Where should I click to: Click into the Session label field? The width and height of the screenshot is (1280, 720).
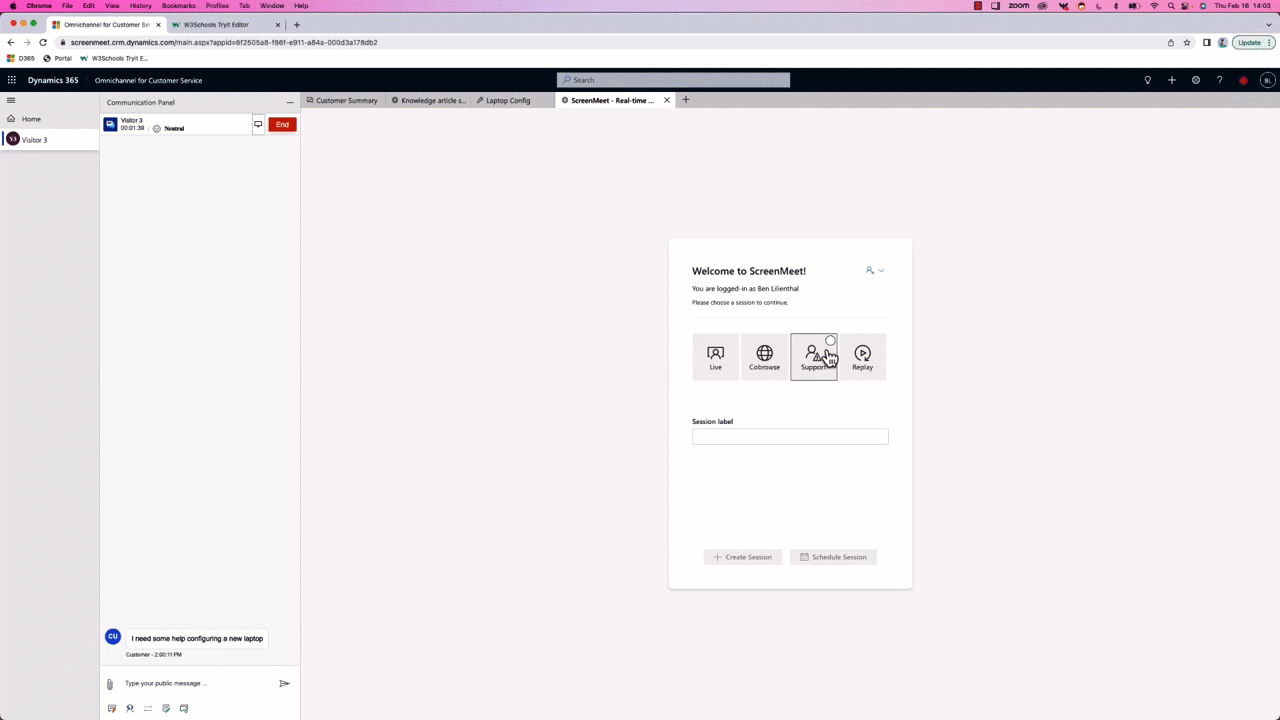point(790,436)
